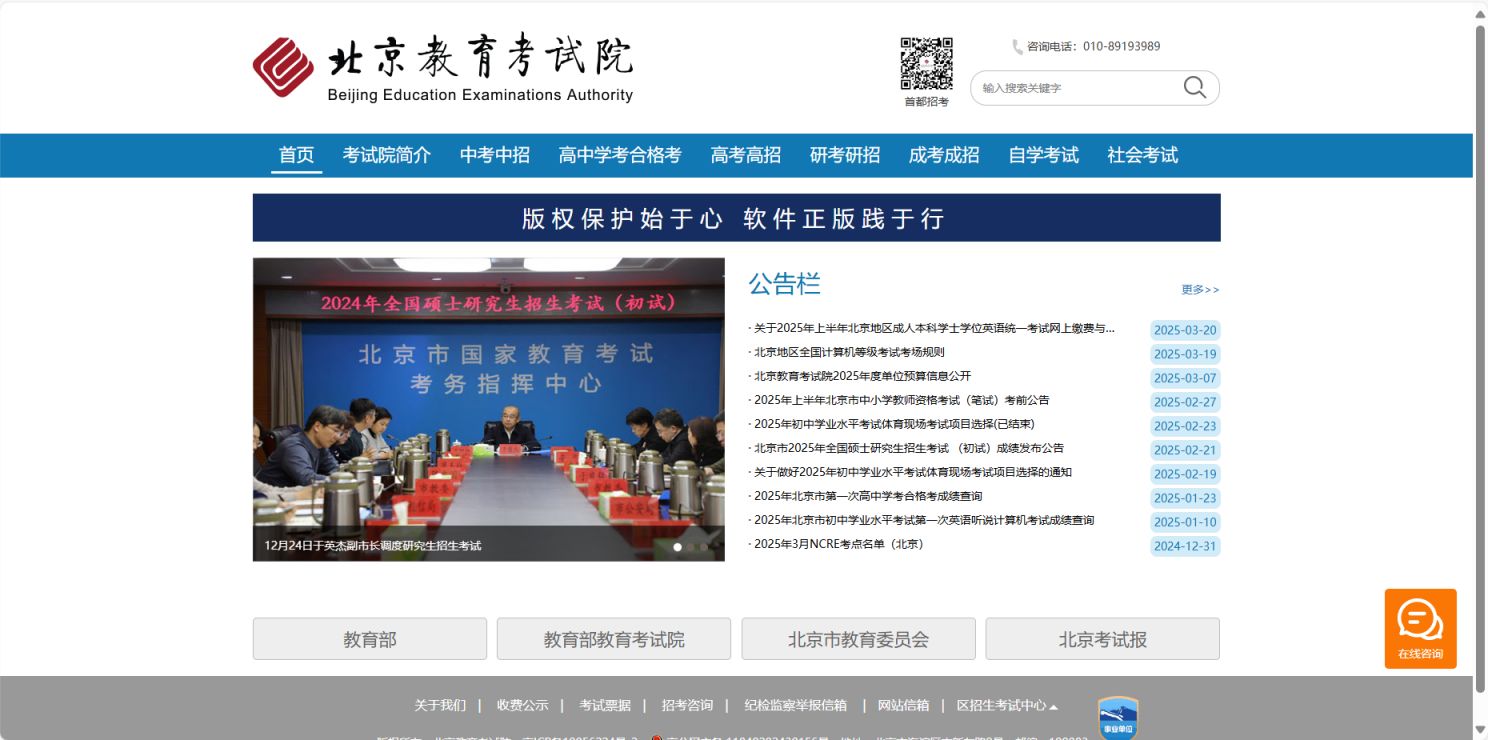The image size is (1488, 740).
Task: Open the 社会考试 menu
Action: [x=1143, y=155]
